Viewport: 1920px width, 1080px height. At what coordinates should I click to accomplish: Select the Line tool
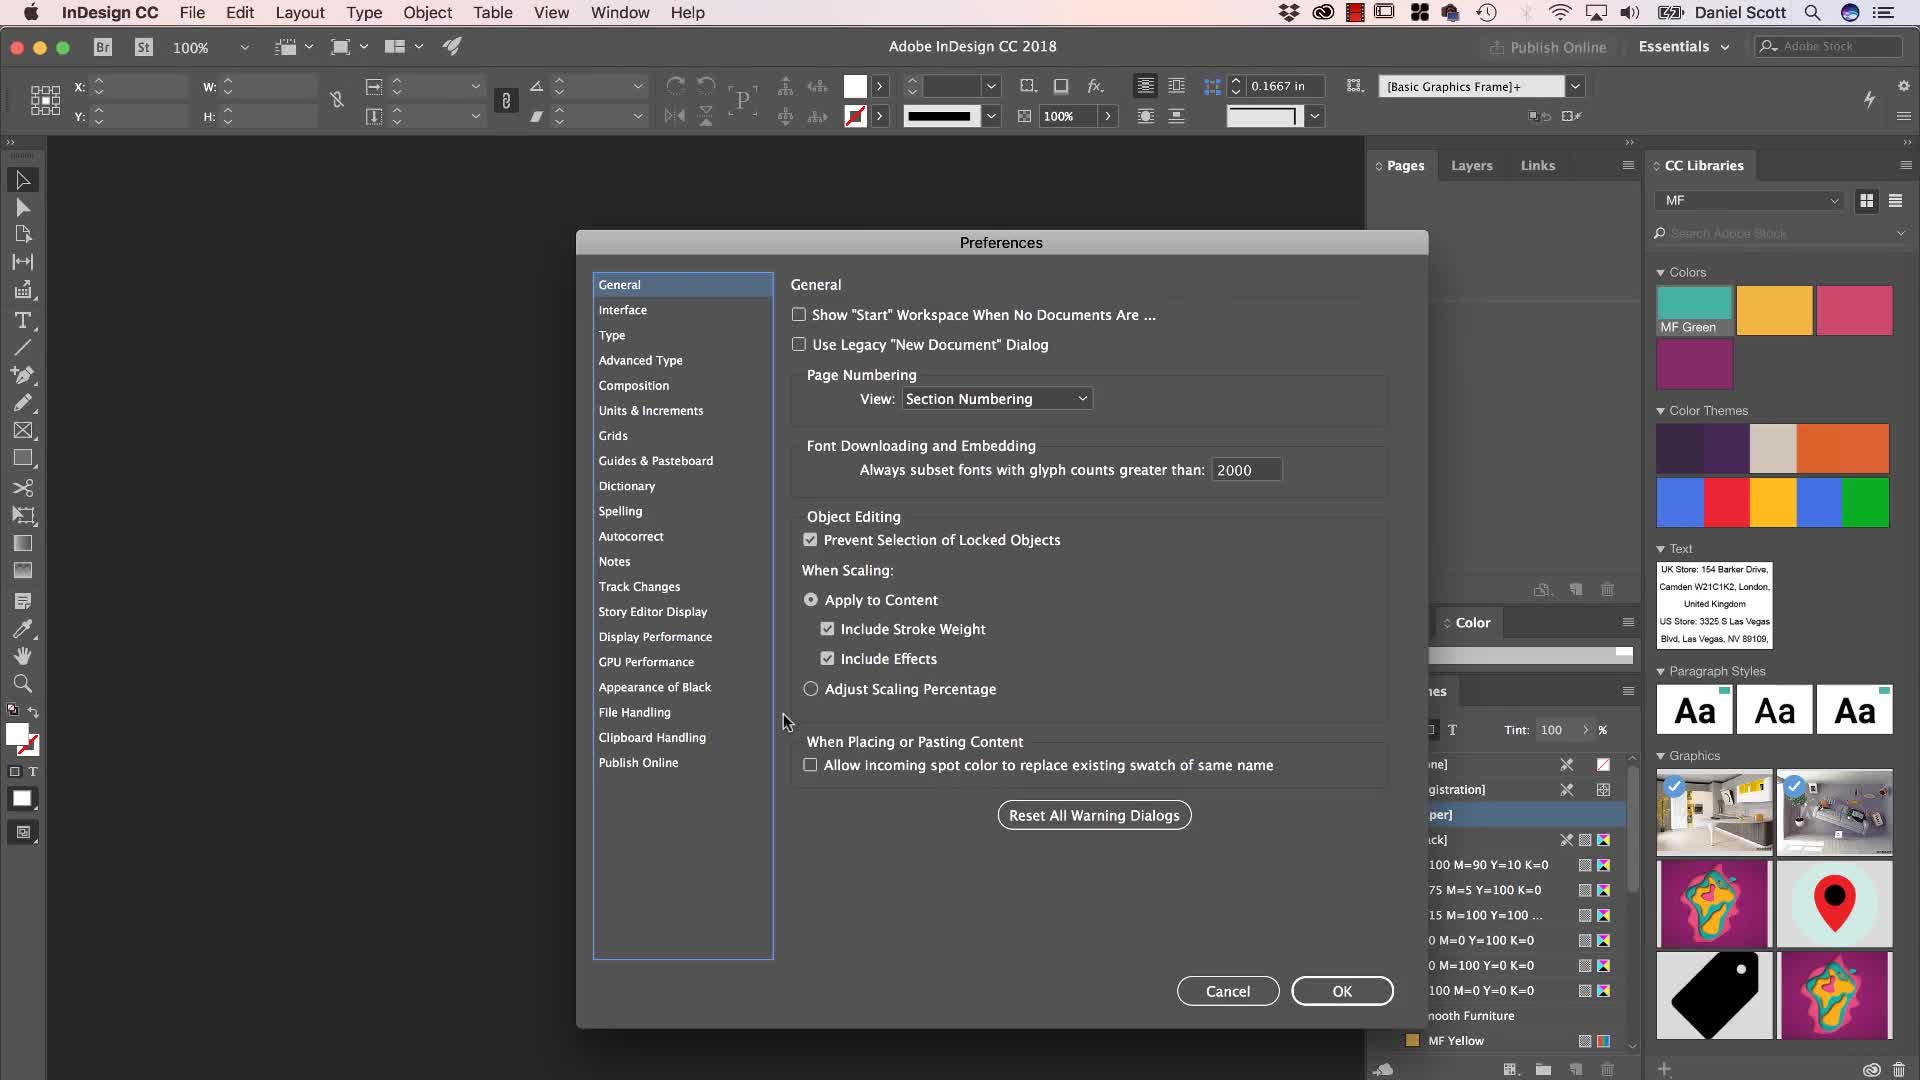pos(22,347)
